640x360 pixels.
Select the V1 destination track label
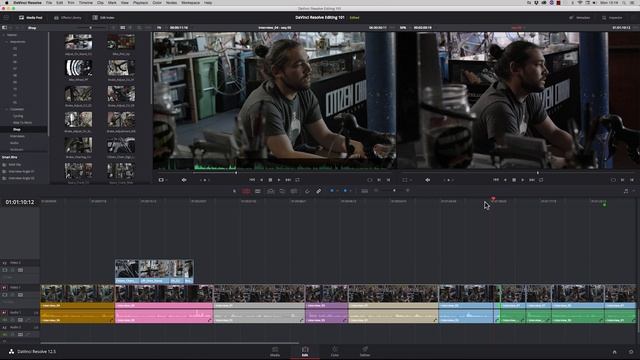click(x=4, y=288)
